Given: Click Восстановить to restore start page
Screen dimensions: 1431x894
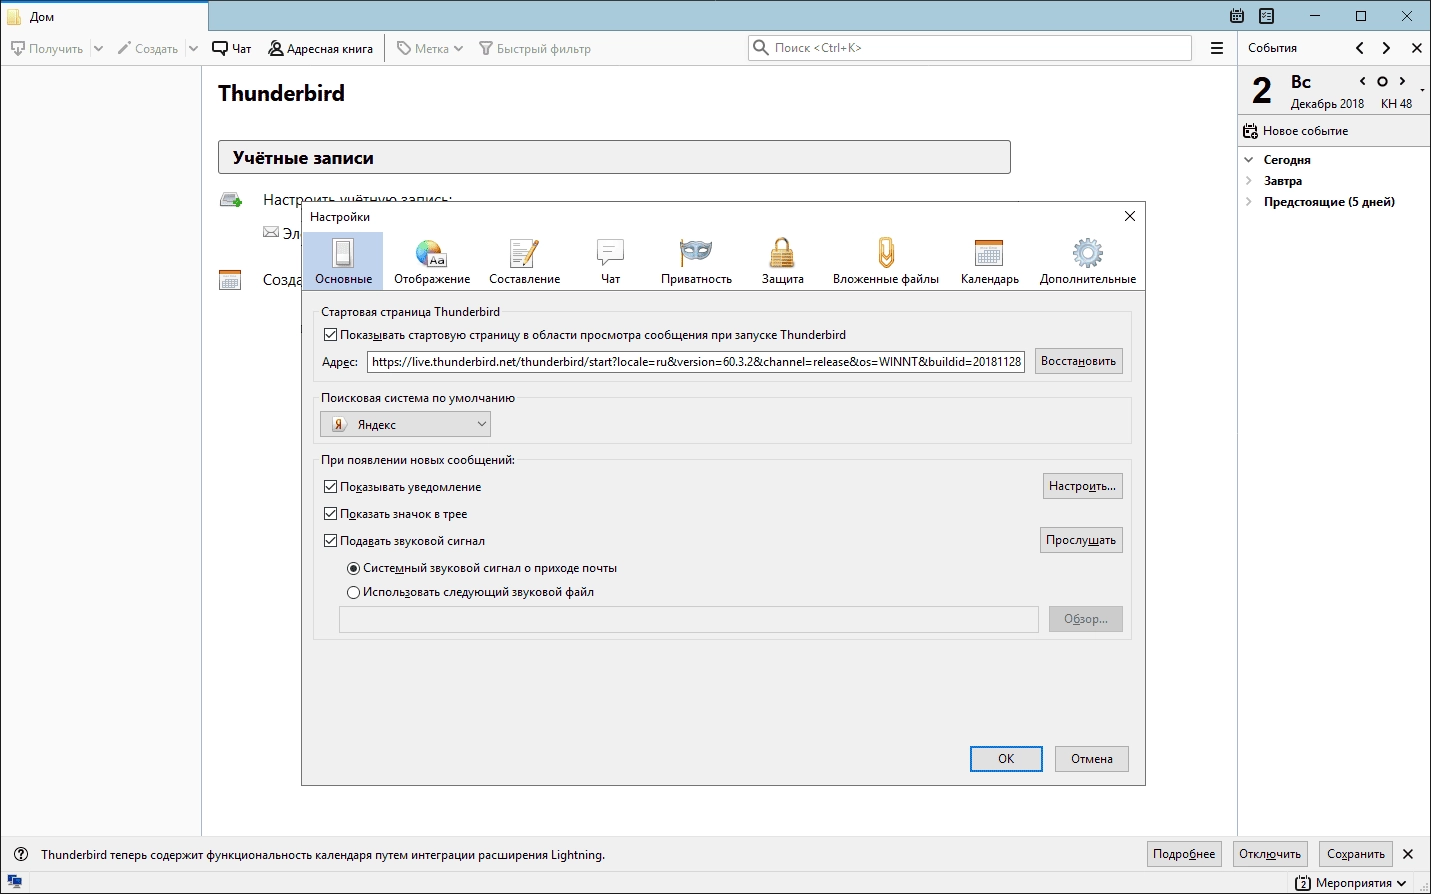Looking at the screenshot, I should tap(1078, 361).
